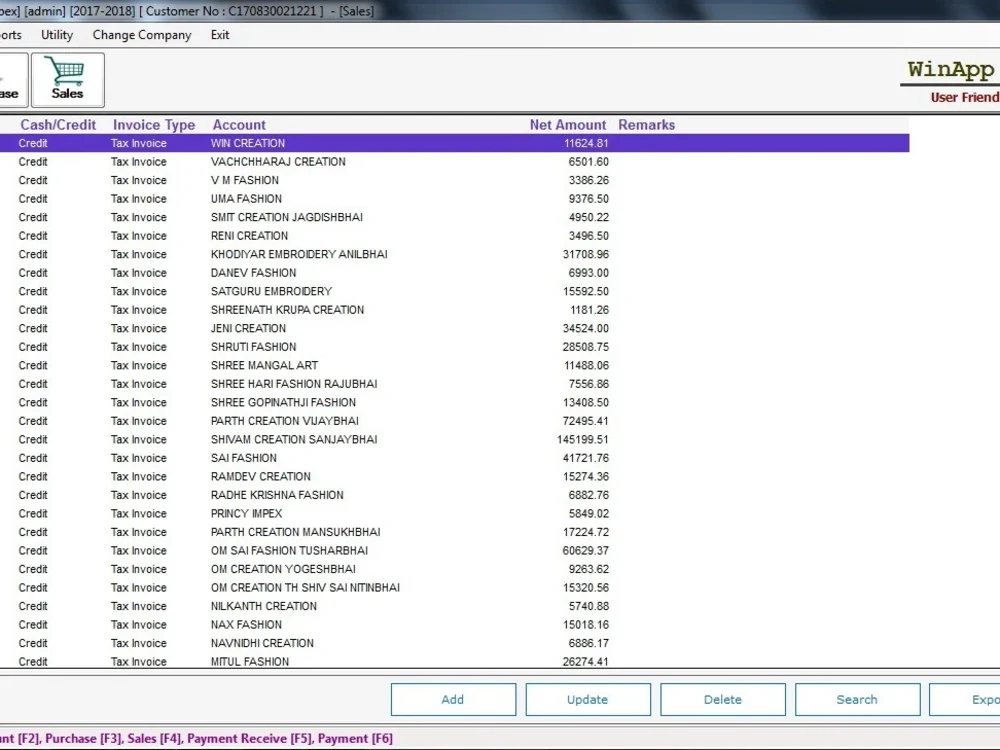The width and height of the screenshot is (1000, 750).
Task: Select OM CREATION TH SHIV SAI NITINBHAI row
Action: pos(454,587)
